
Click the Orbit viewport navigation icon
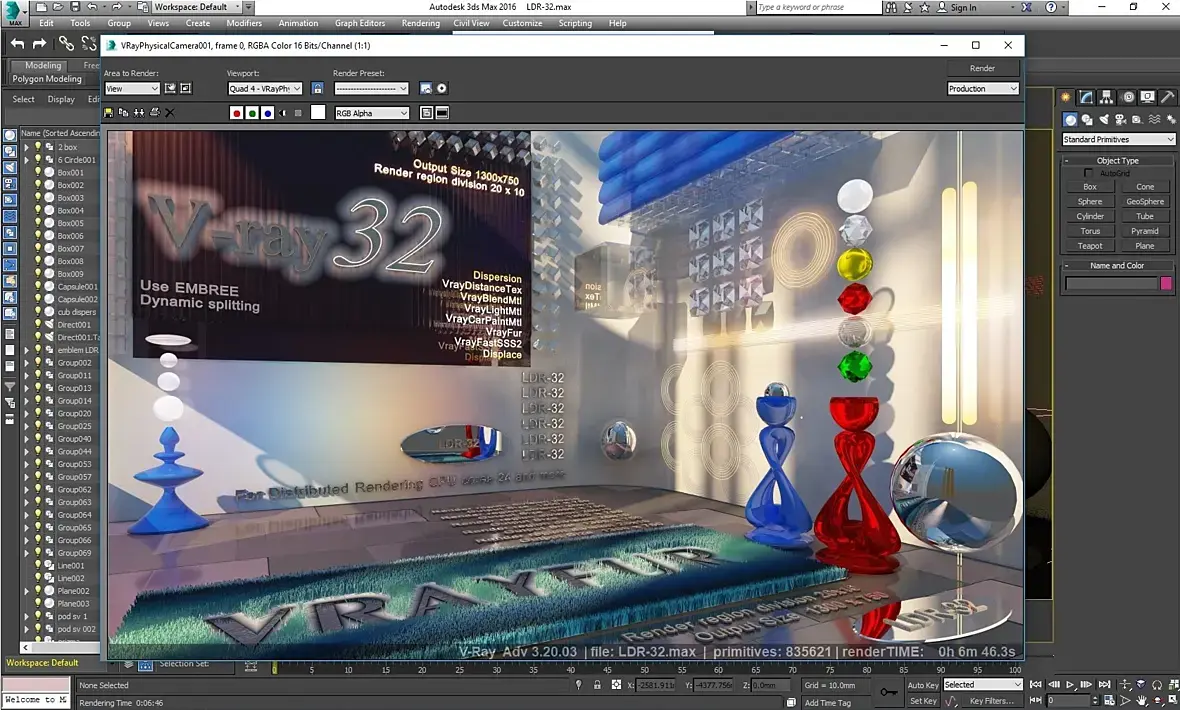[1159, 701]
